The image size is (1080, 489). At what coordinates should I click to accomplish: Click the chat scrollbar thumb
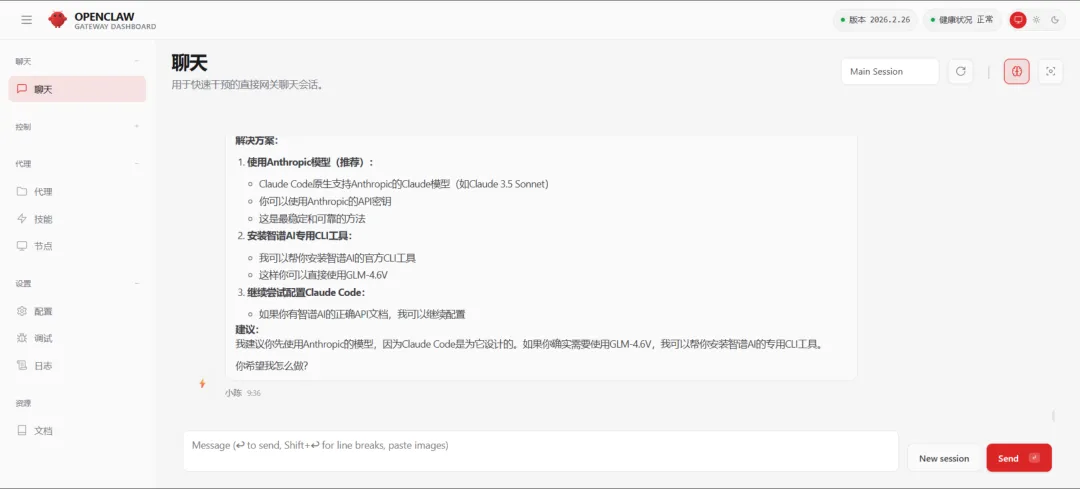(x=1054, y=416)
